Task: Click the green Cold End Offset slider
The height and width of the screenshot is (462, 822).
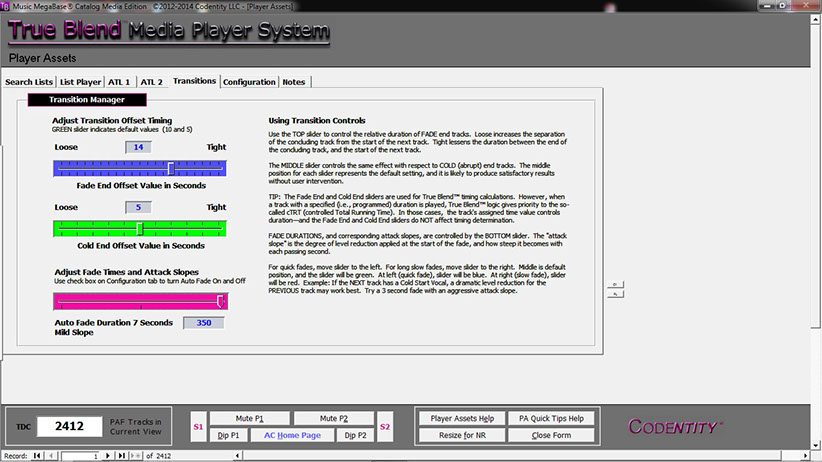Action: (139, 228)
